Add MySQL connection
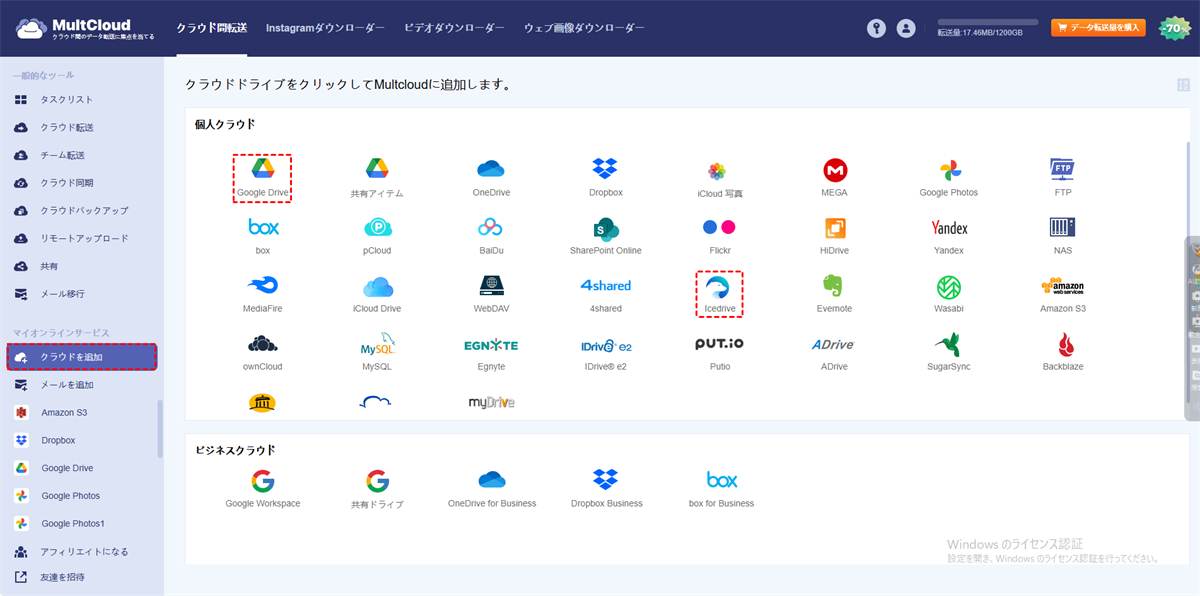This screenshot has height=596, width=1200. click(x=377, y=352)
